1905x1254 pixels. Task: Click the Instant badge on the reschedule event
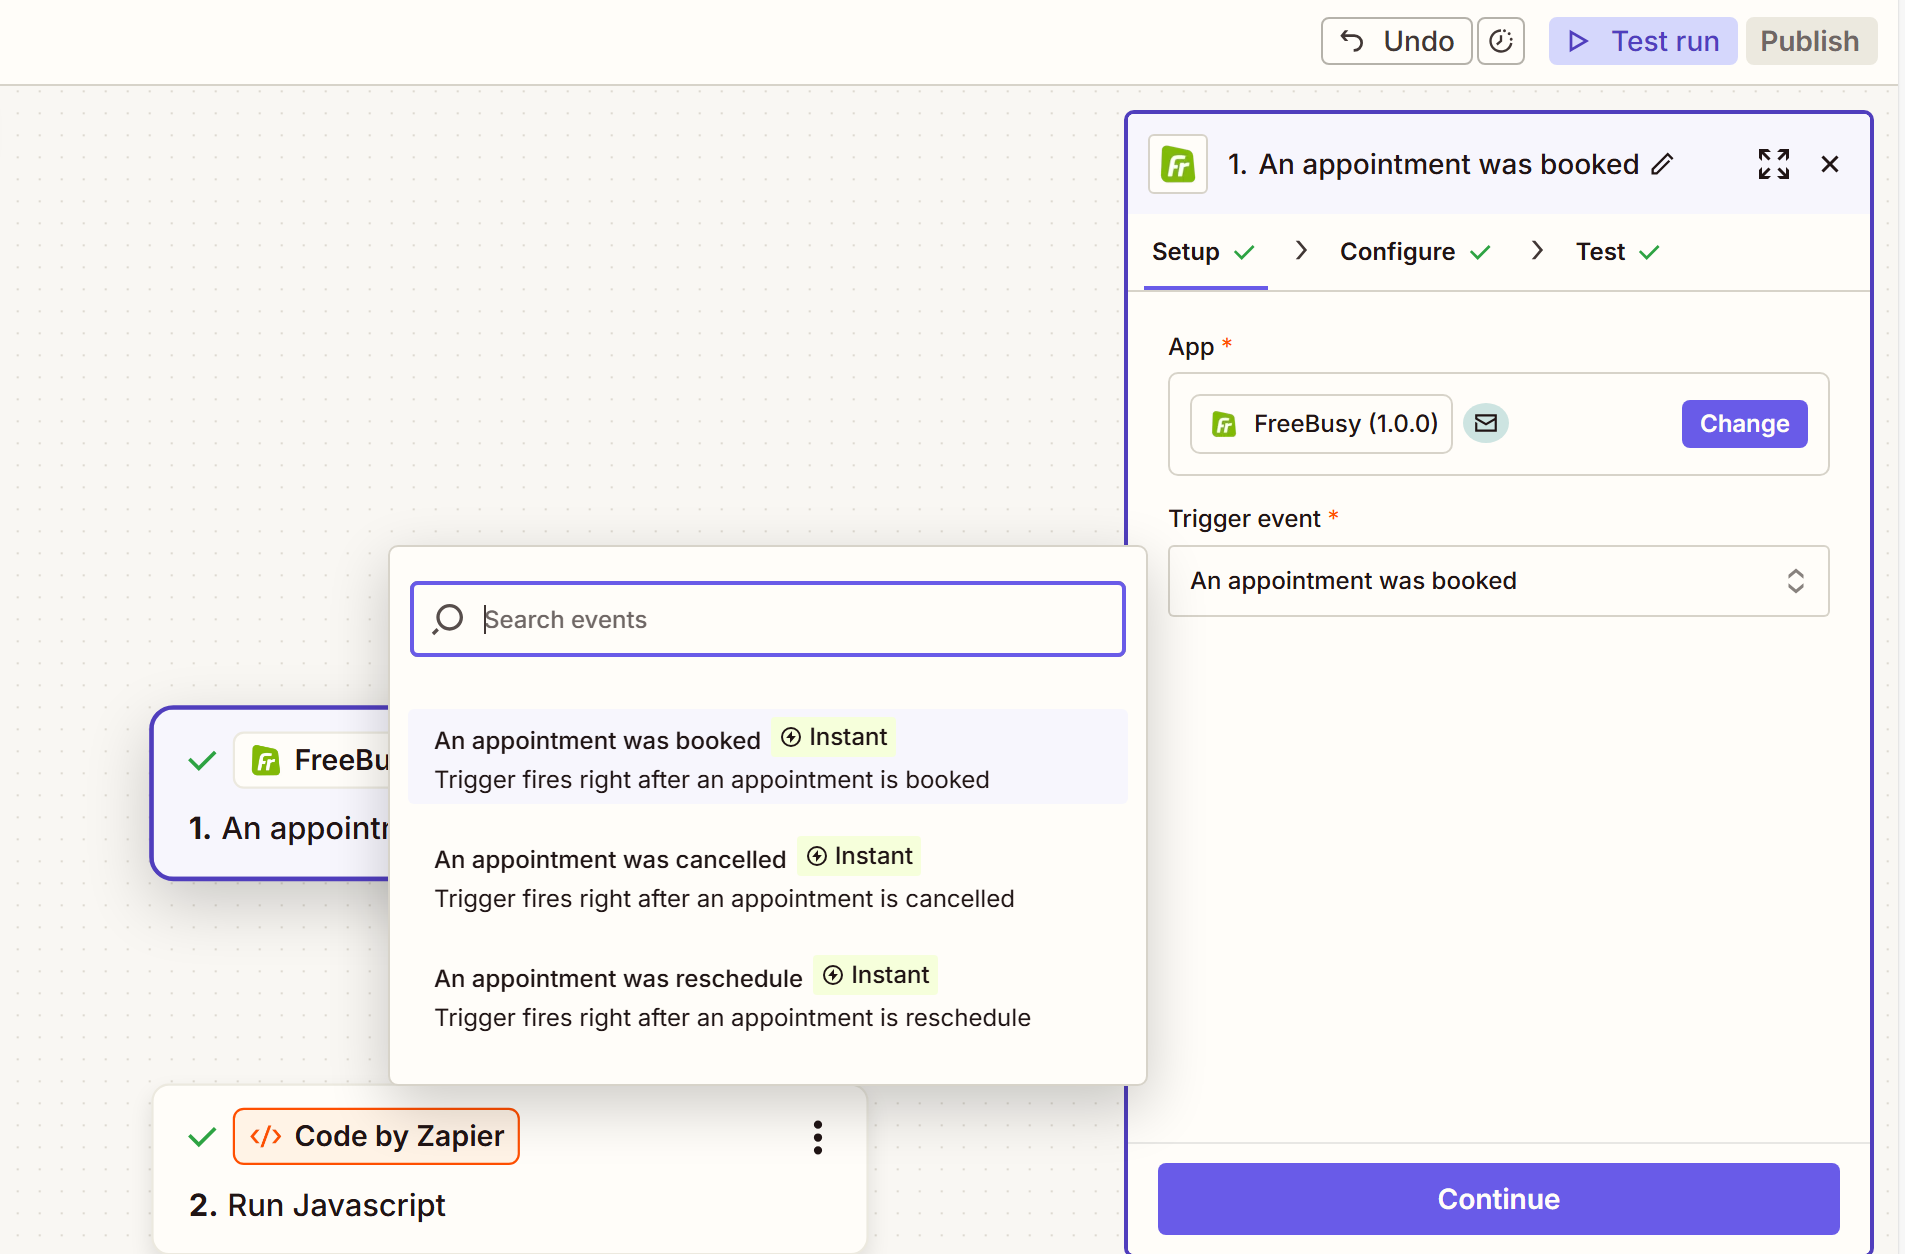(876, 975)
